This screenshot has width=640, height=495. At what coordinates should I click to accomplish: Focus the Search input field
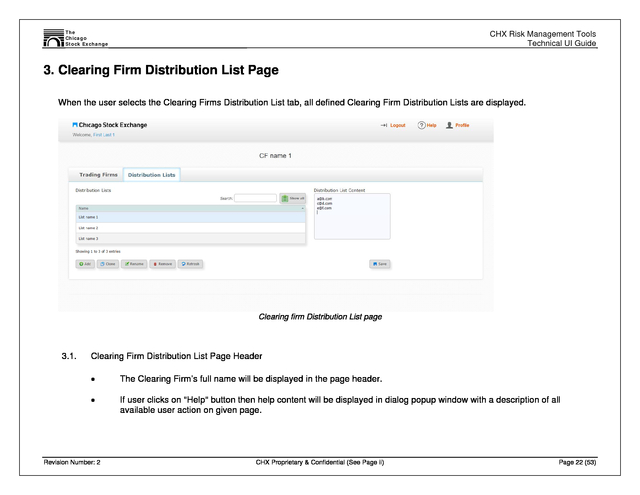255,198
